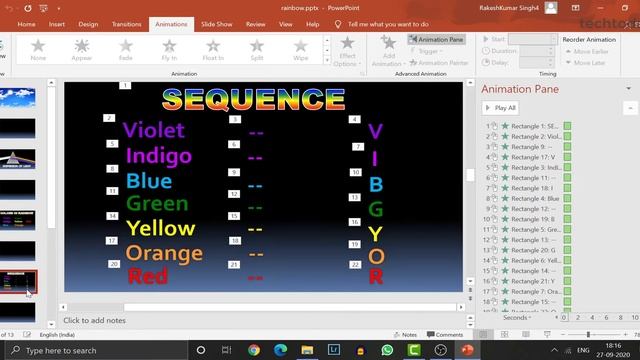Viewport: 640px width, 360px height.
Task: Click Add Animation button
Action: click(x=388, y=51)
